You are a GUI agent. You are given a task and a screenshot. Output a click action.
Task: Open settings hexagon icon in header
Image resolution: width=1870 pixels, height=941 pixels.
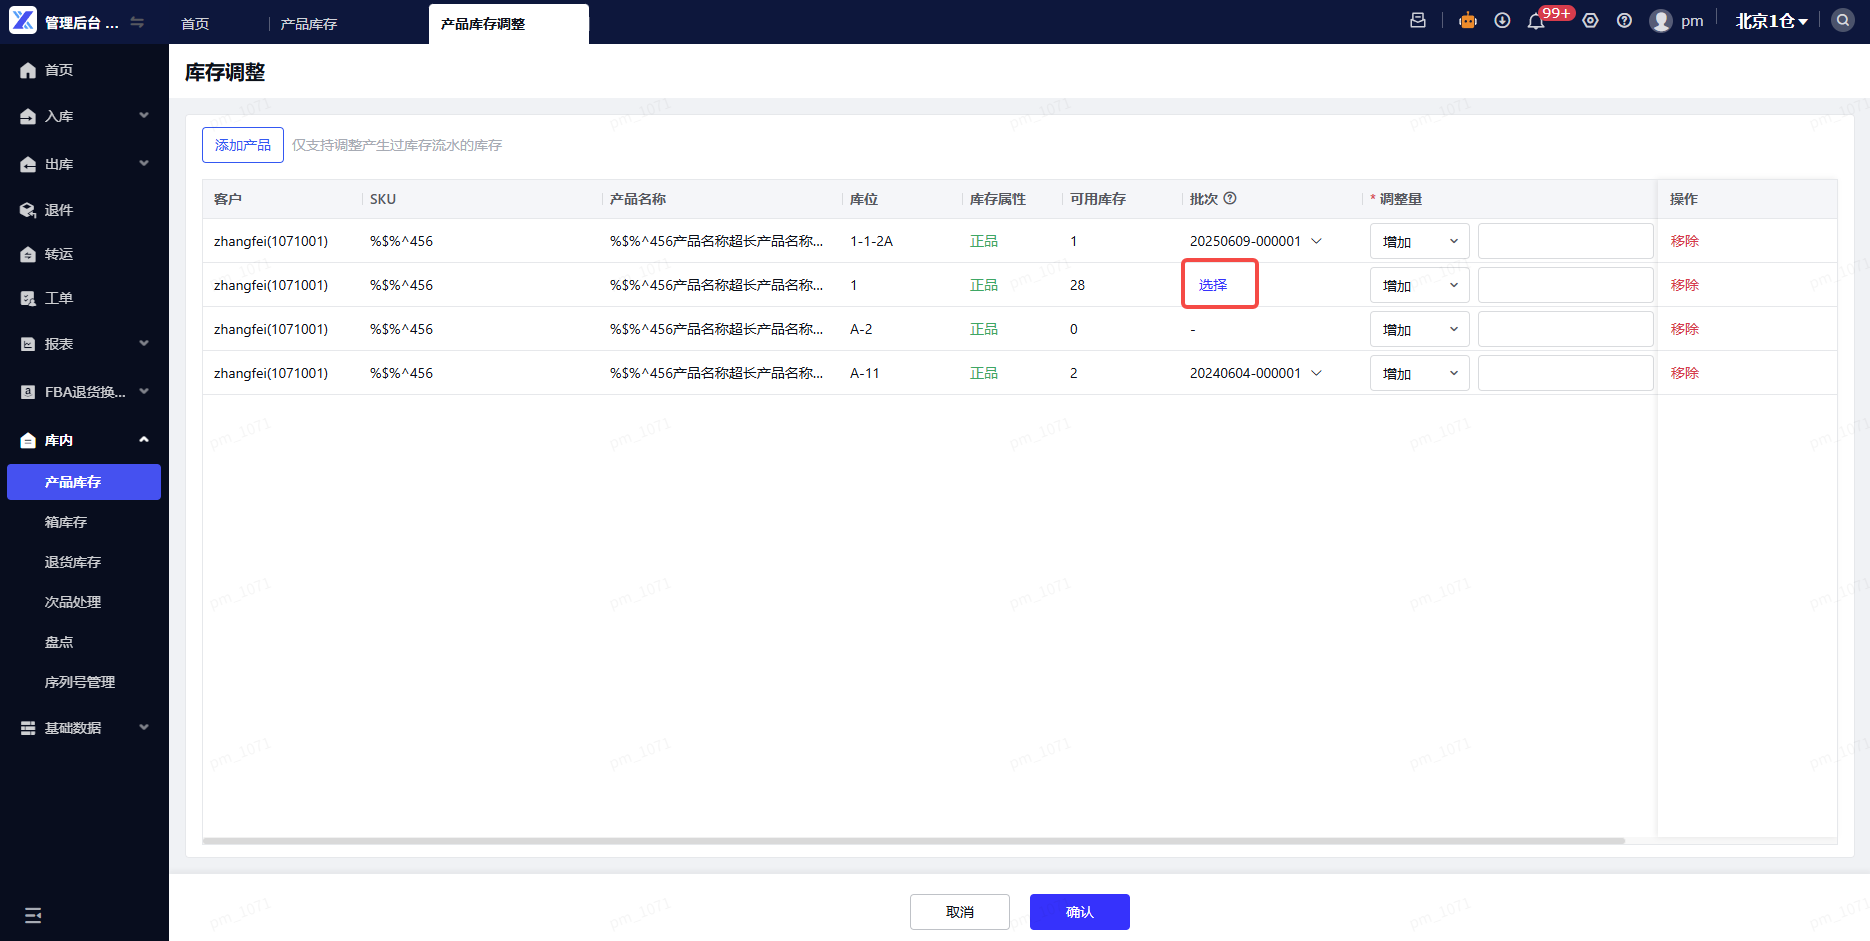click(1590, 21)
